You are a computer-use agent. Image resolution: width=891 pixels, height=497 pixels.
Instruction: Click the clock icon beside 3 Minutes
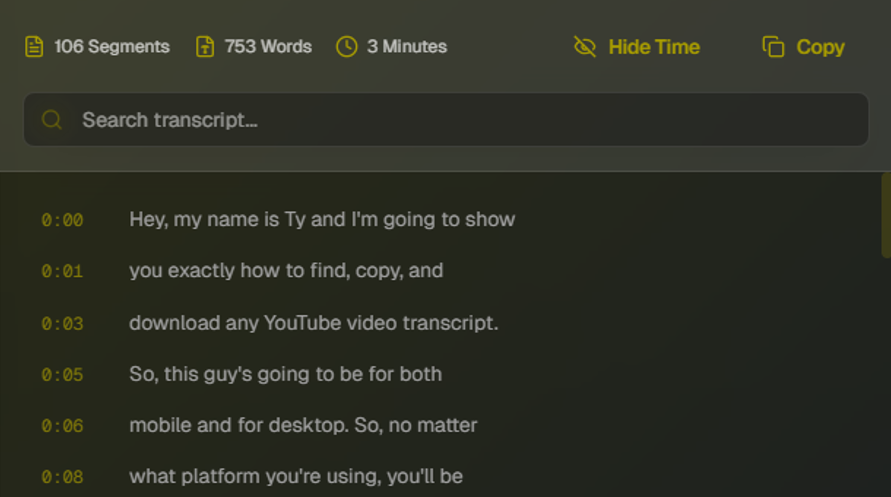[347, 47]
